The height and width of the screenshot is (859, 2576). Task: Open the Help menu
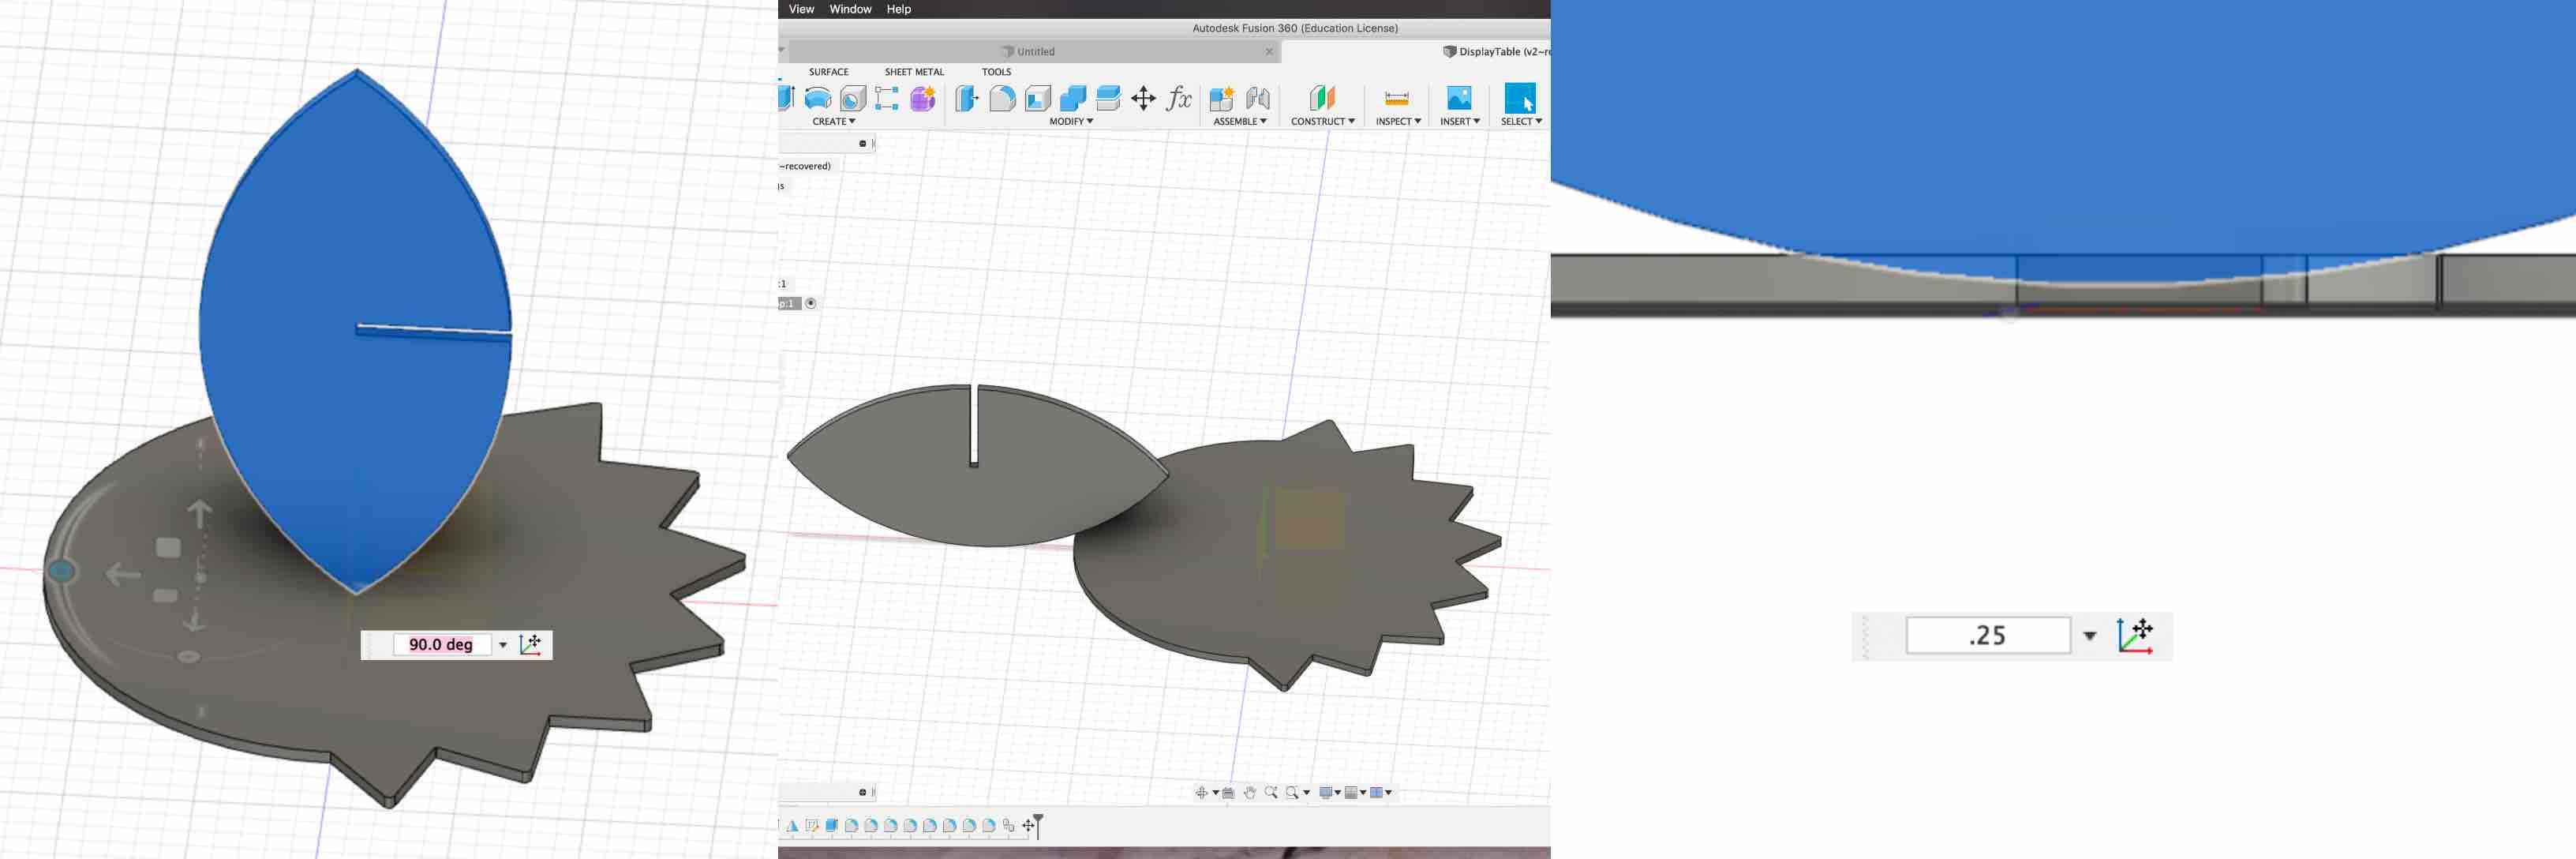coord(898,9)
